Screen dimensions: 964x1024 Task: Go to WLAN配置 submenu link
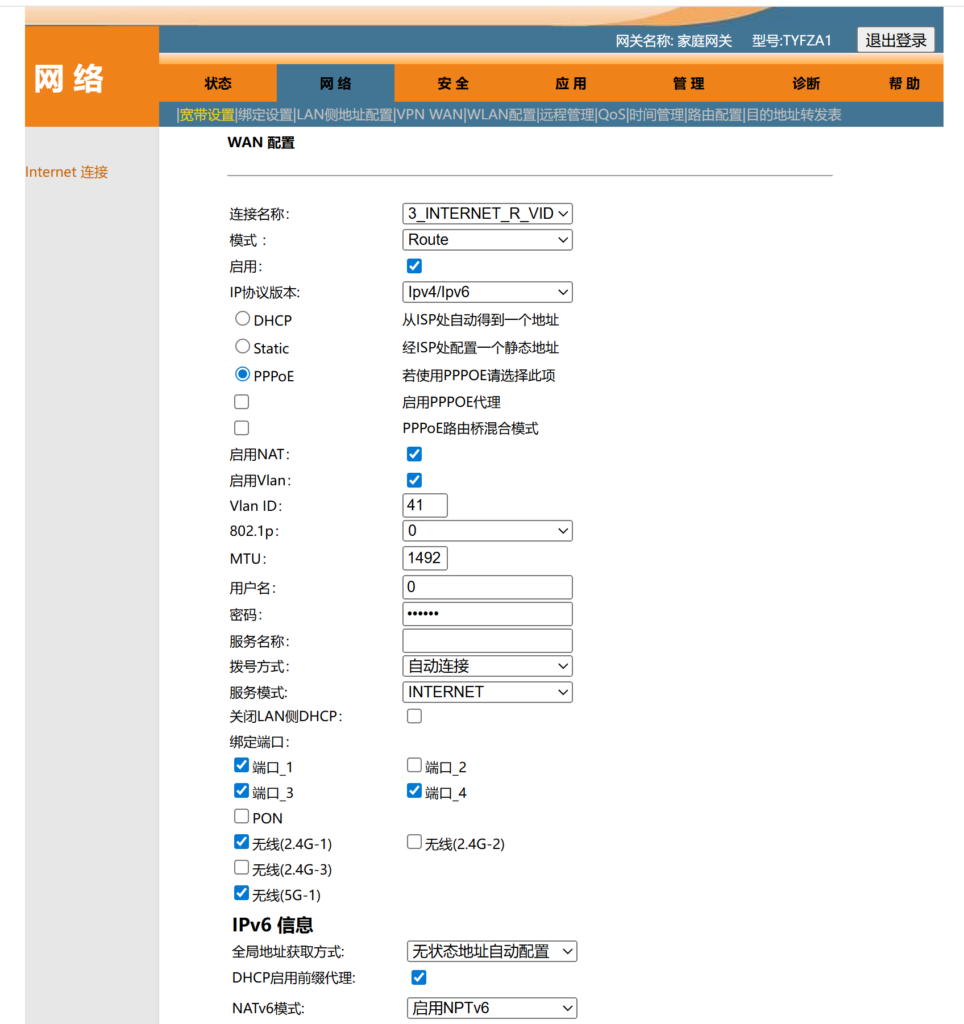[502, 115]
